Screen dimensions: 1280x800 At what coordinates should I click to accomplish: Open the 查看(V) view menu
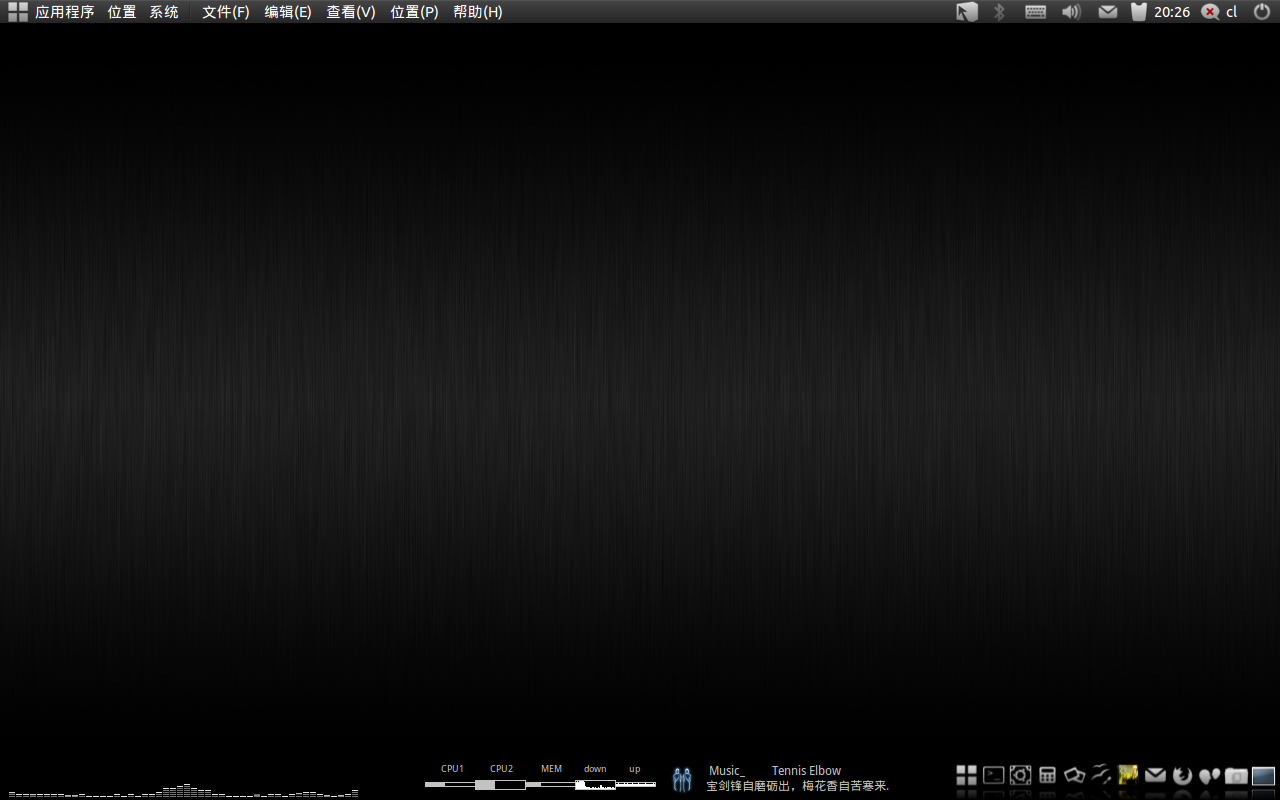351,12
